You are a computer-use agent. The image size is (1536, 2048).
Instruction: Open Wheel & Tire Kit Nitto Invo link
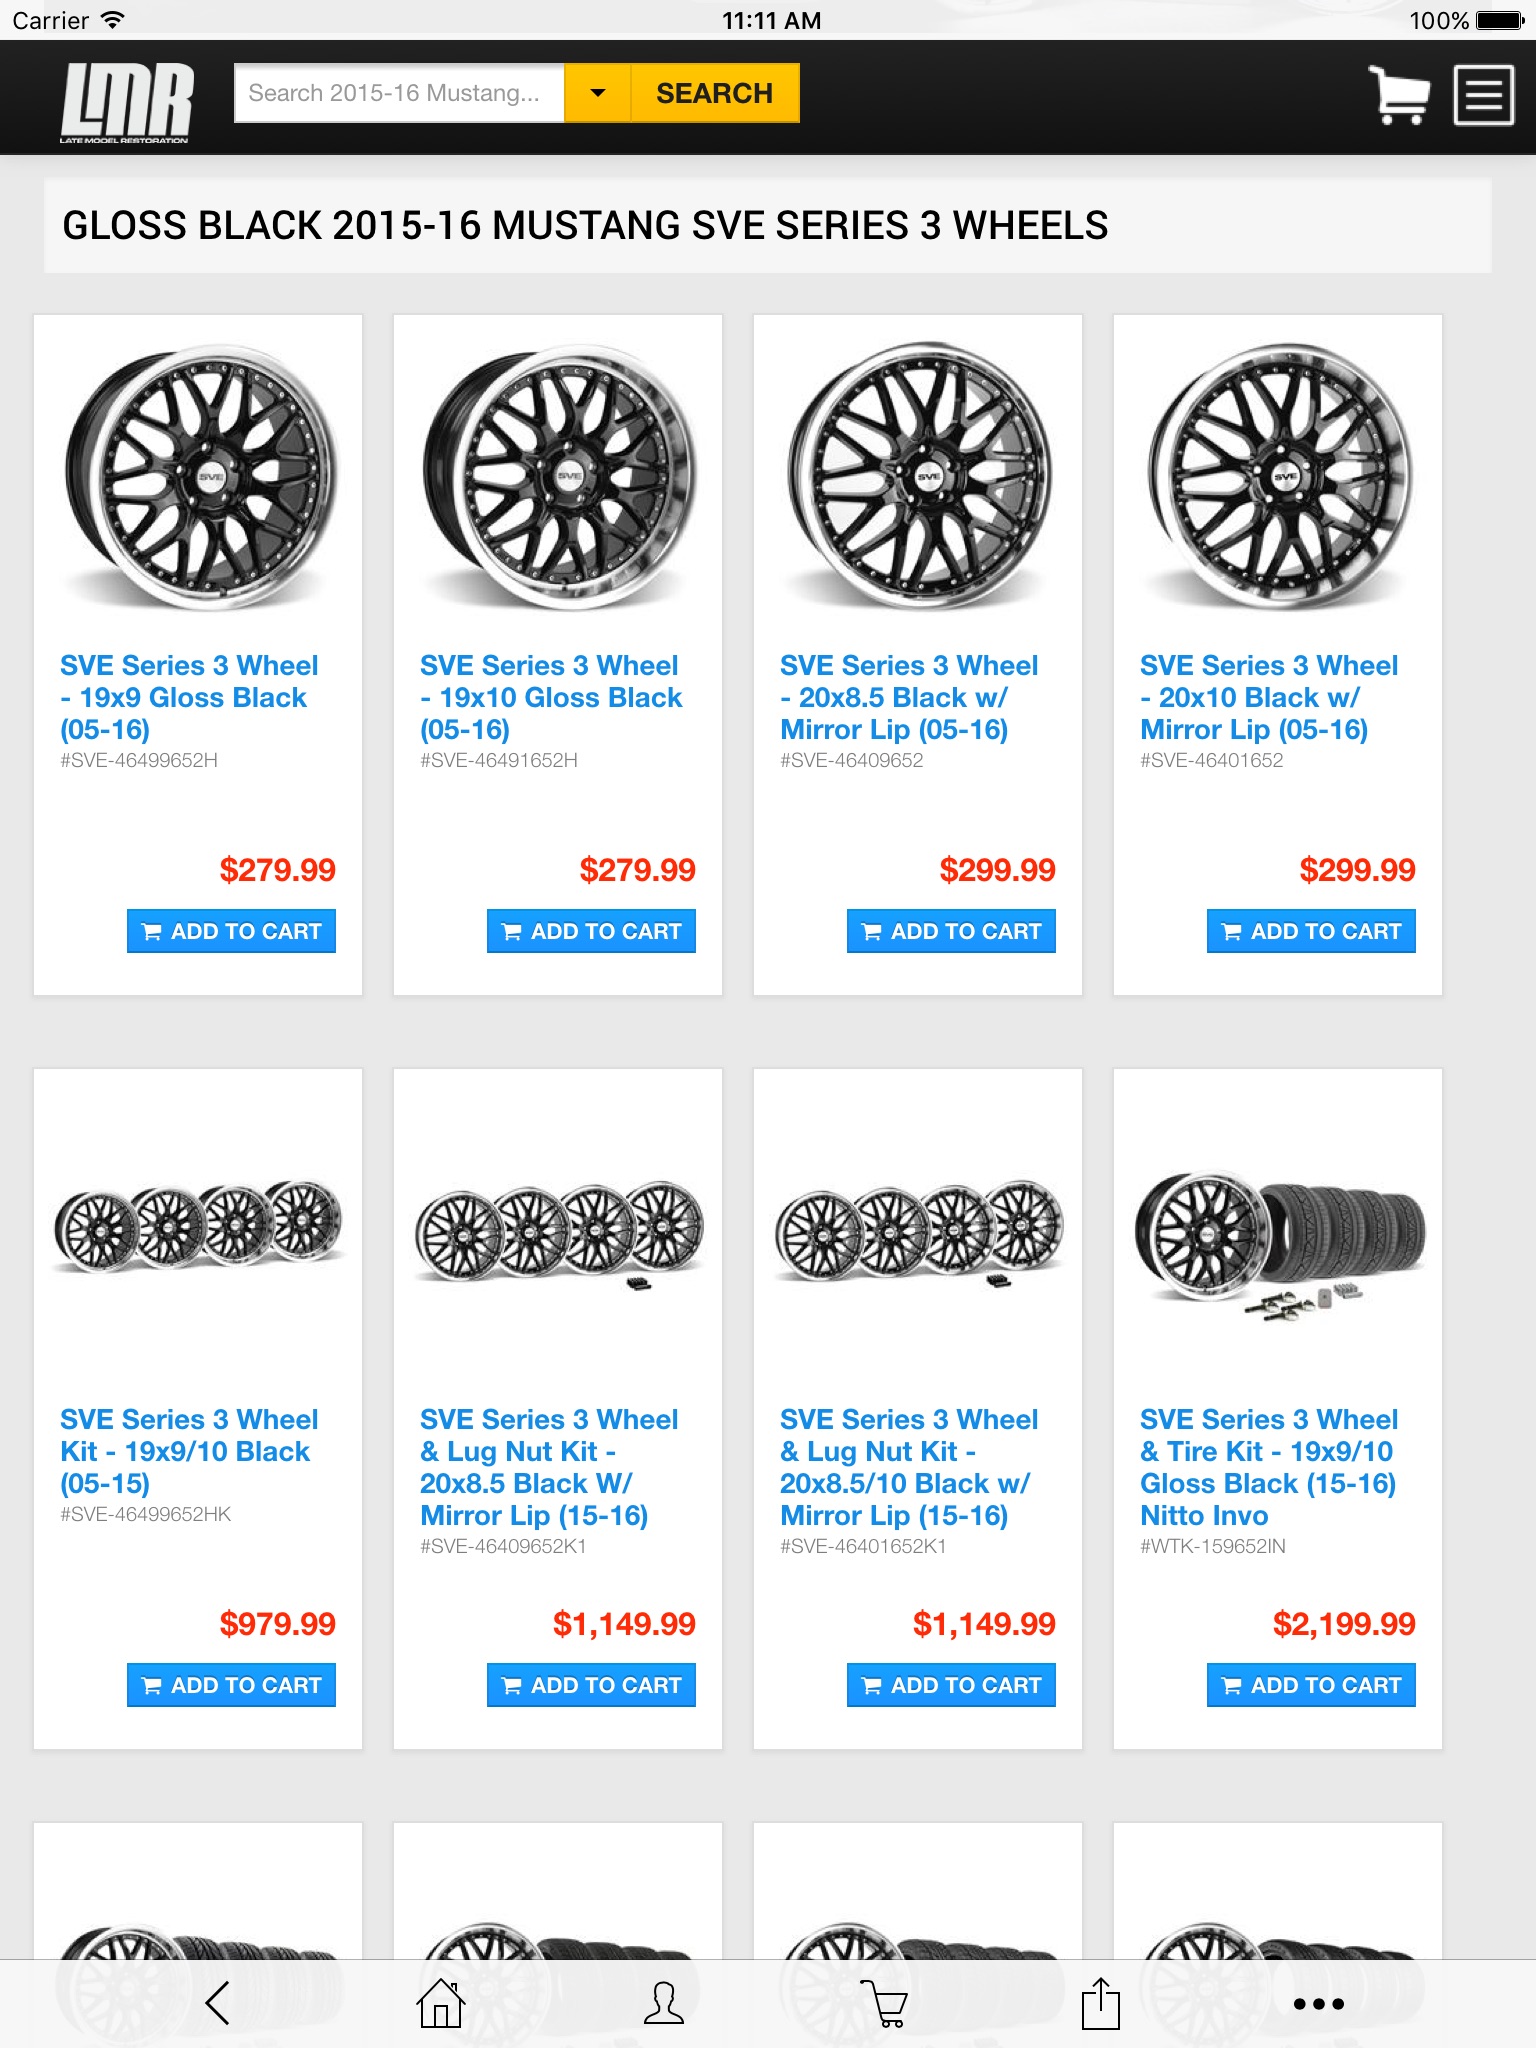[x=1269, y=1467]
